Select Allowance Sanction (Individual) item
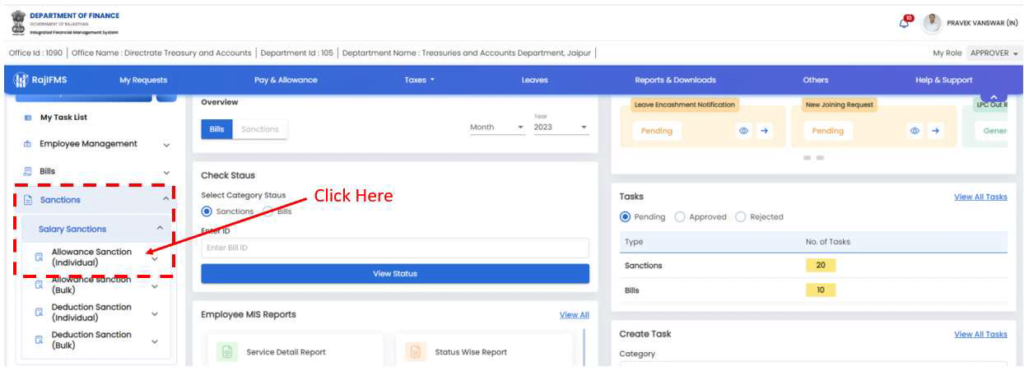Viewport: 1024px width, 371px height. (91, 257)
